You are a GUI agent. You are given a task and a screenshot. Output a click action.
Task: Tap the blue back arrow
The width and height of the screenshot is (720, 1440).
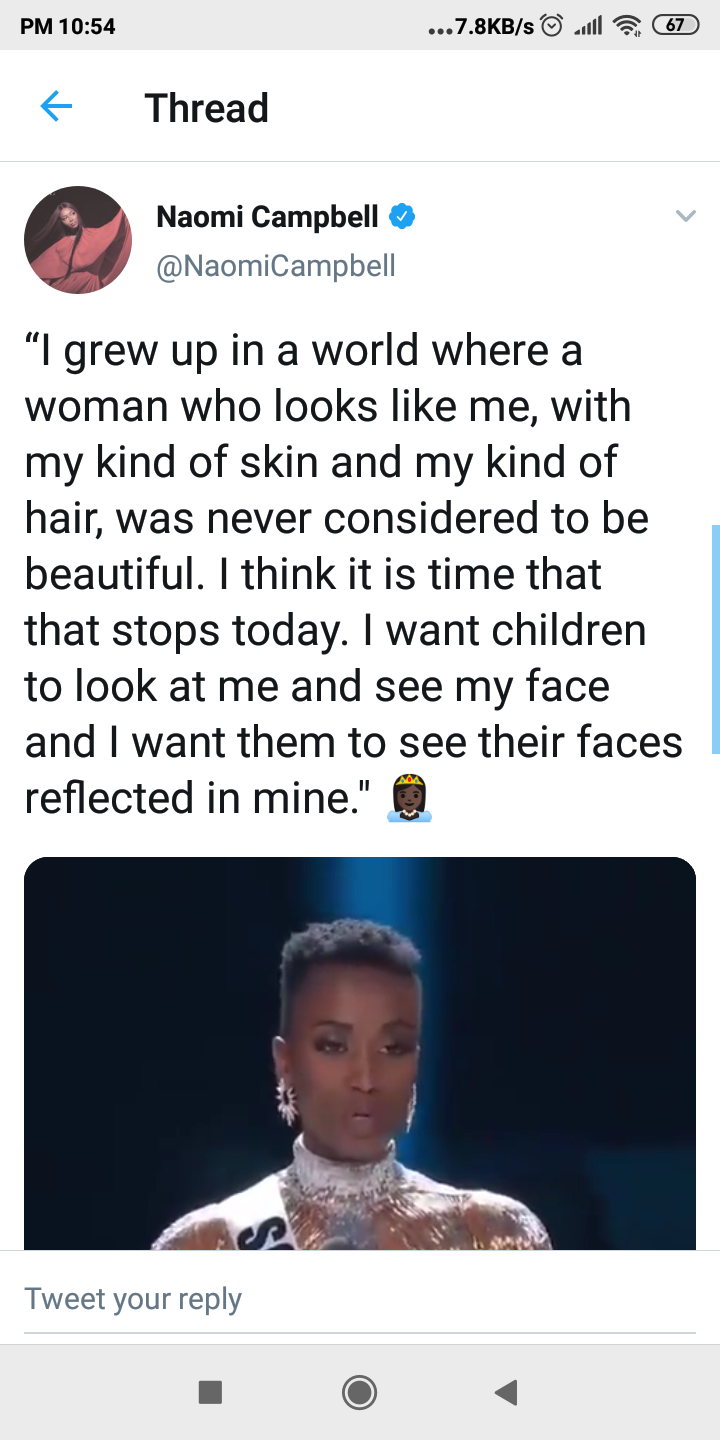56,106
